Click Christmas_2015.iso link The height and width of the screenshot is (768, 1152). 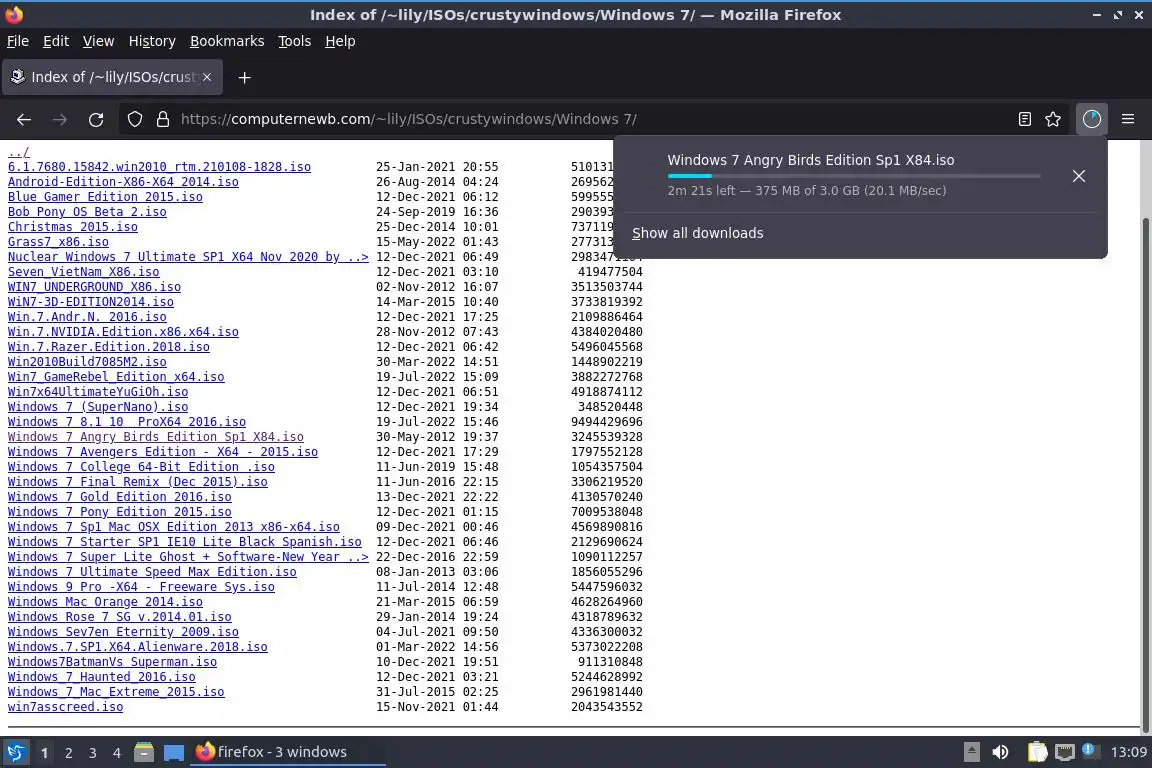pyautogui.click(x=73, y=226)
